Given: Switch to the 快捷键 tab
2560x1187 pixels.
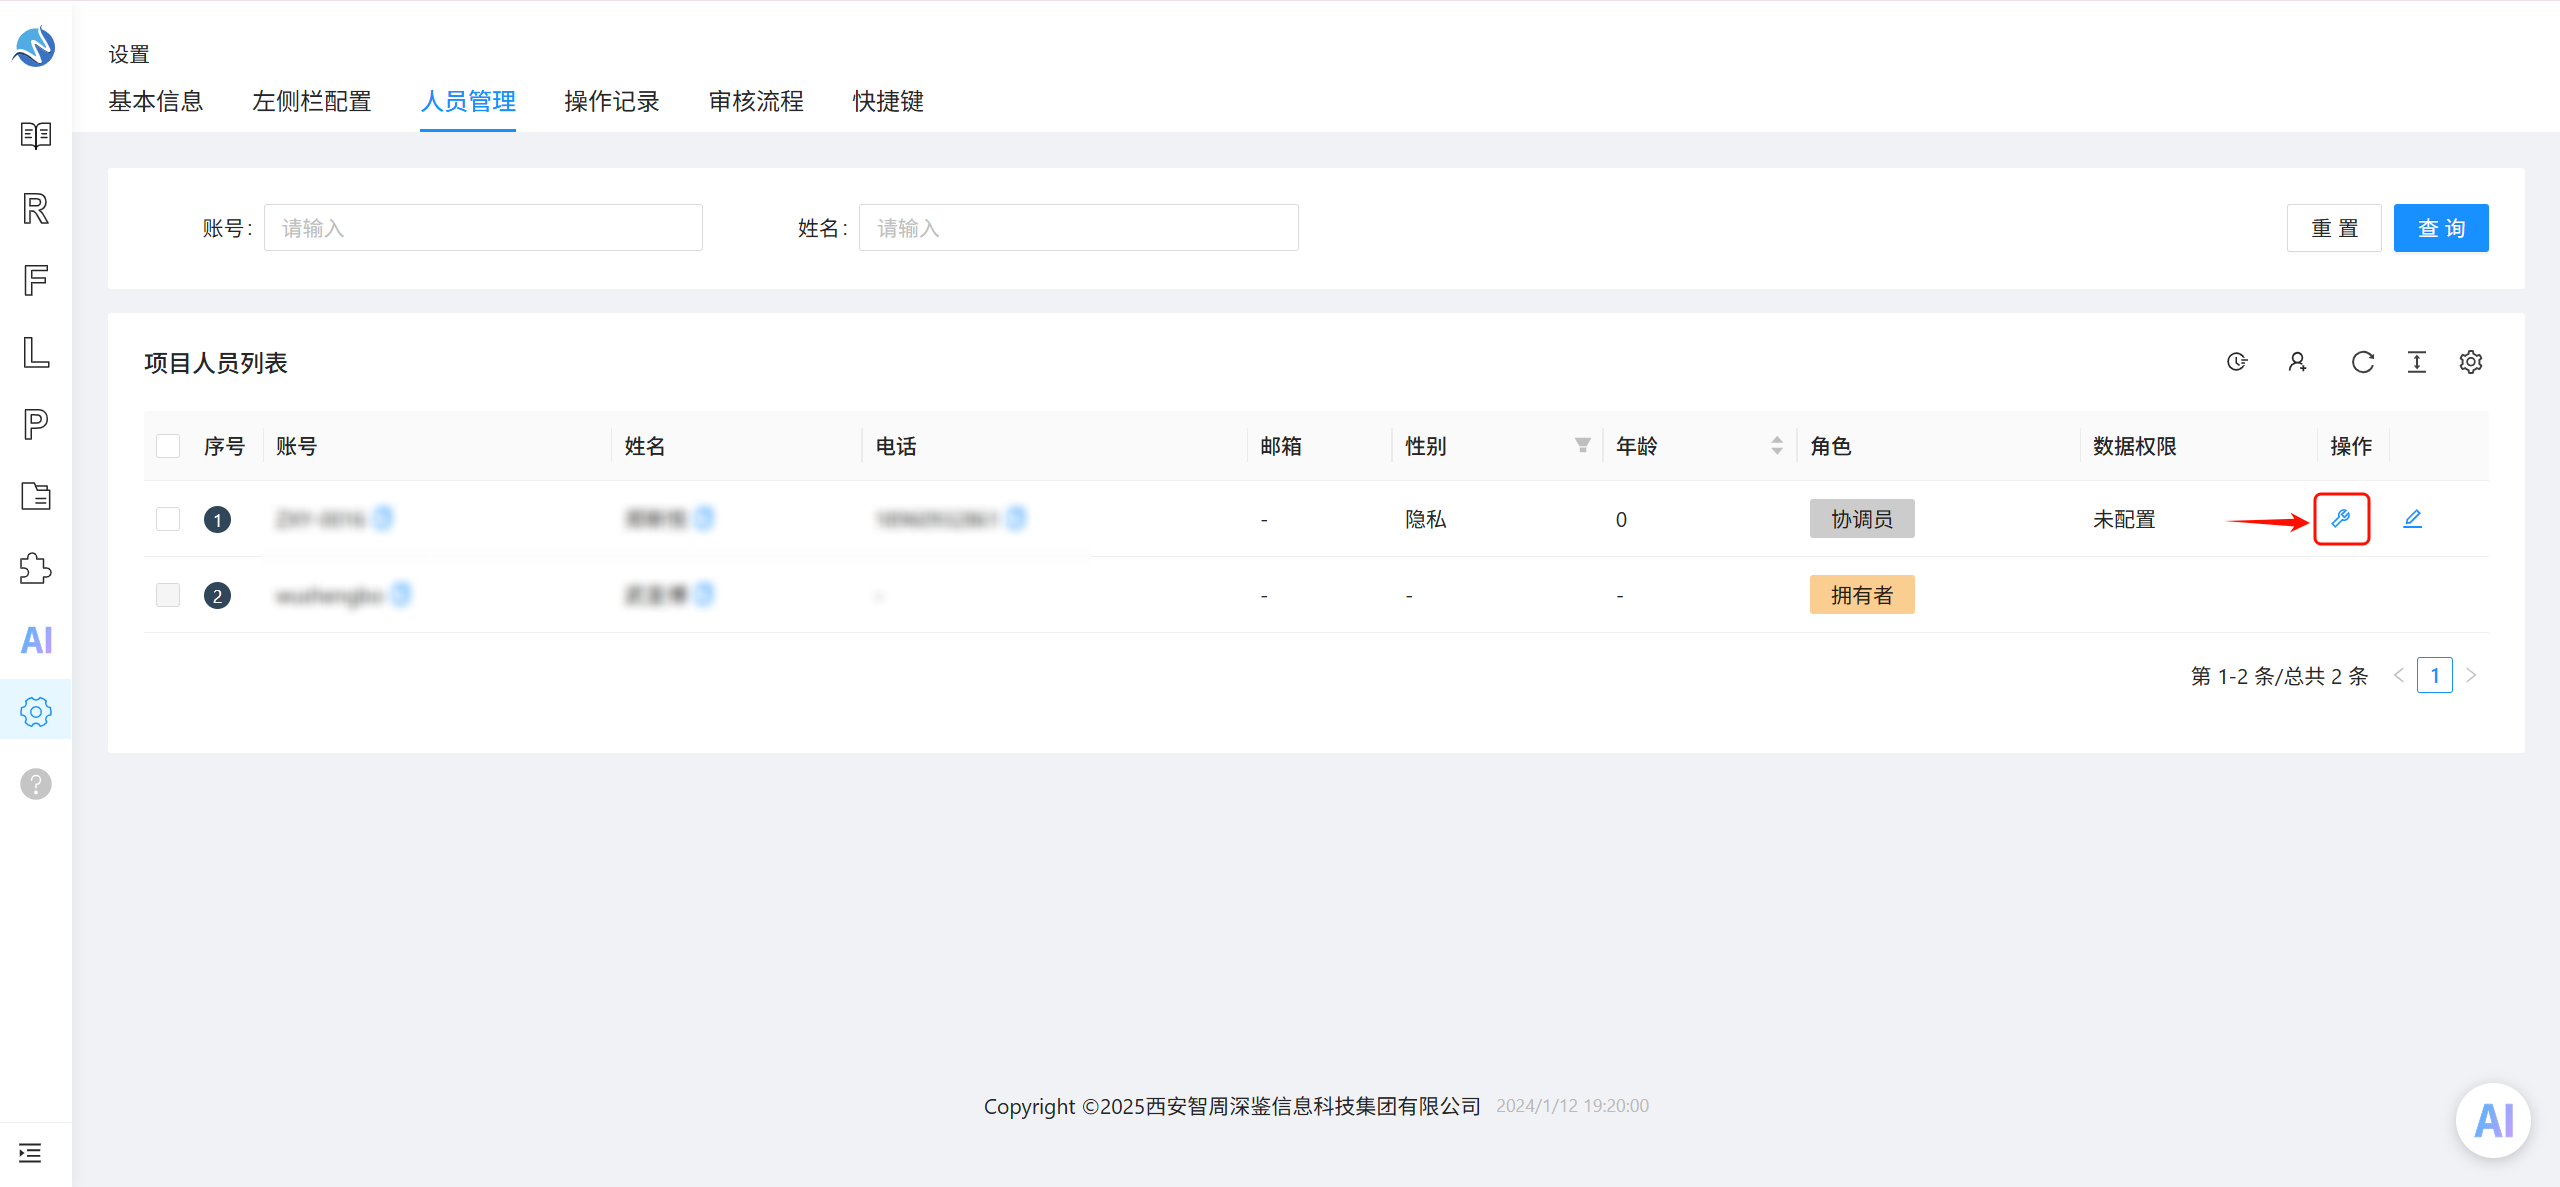Looking at the screenshot, I should click(x=888, y=101).
